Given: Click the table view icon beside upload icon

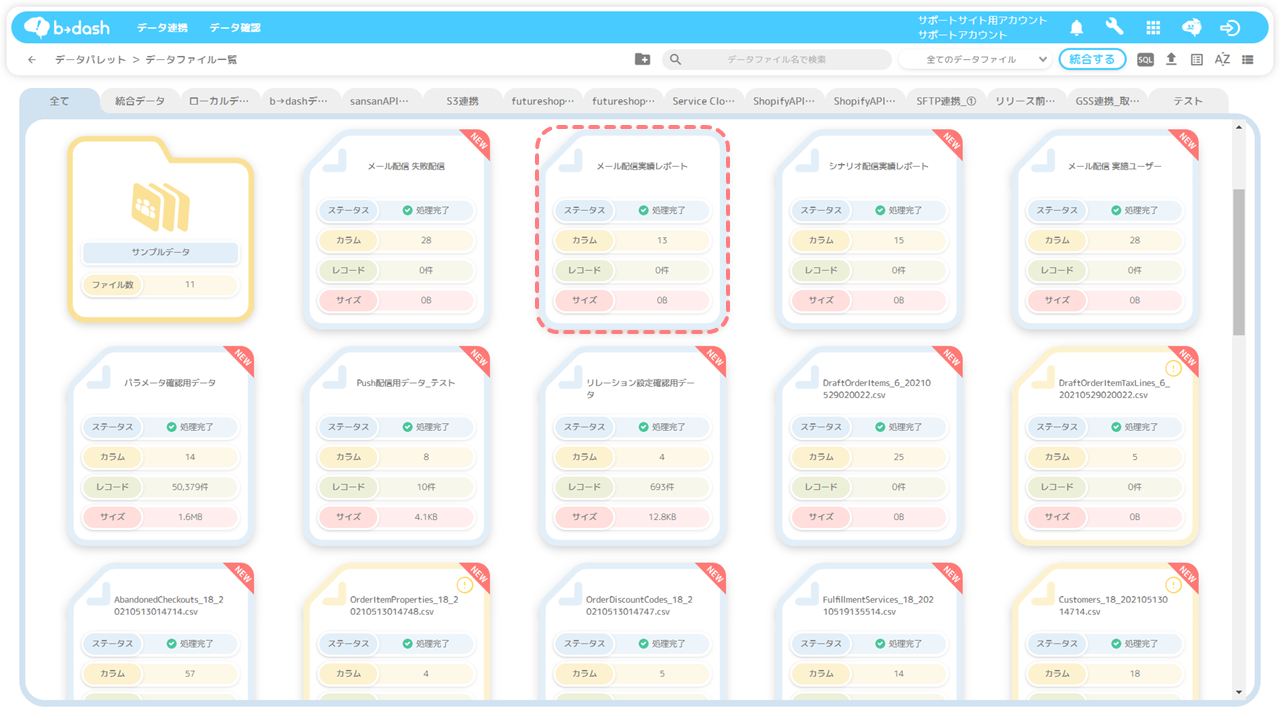Looking at the screenshot, I should (x=1197, y=60).
